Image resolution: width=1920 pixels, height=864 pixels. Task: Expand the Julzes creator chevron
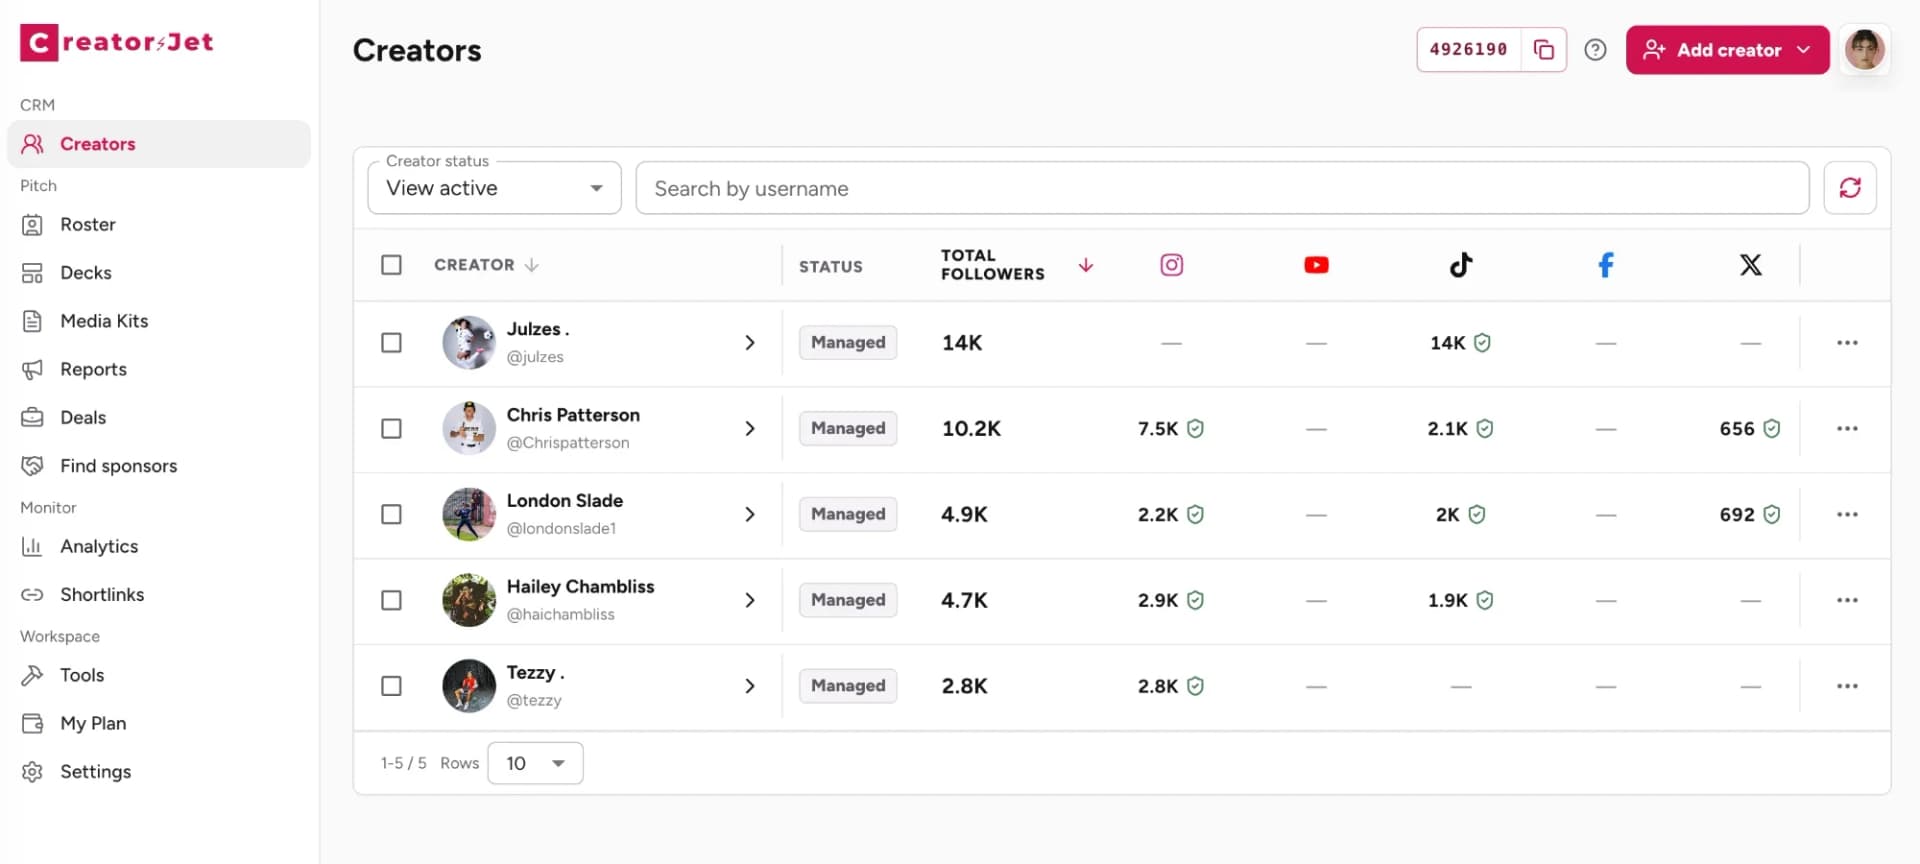click(x=750, y=343)
